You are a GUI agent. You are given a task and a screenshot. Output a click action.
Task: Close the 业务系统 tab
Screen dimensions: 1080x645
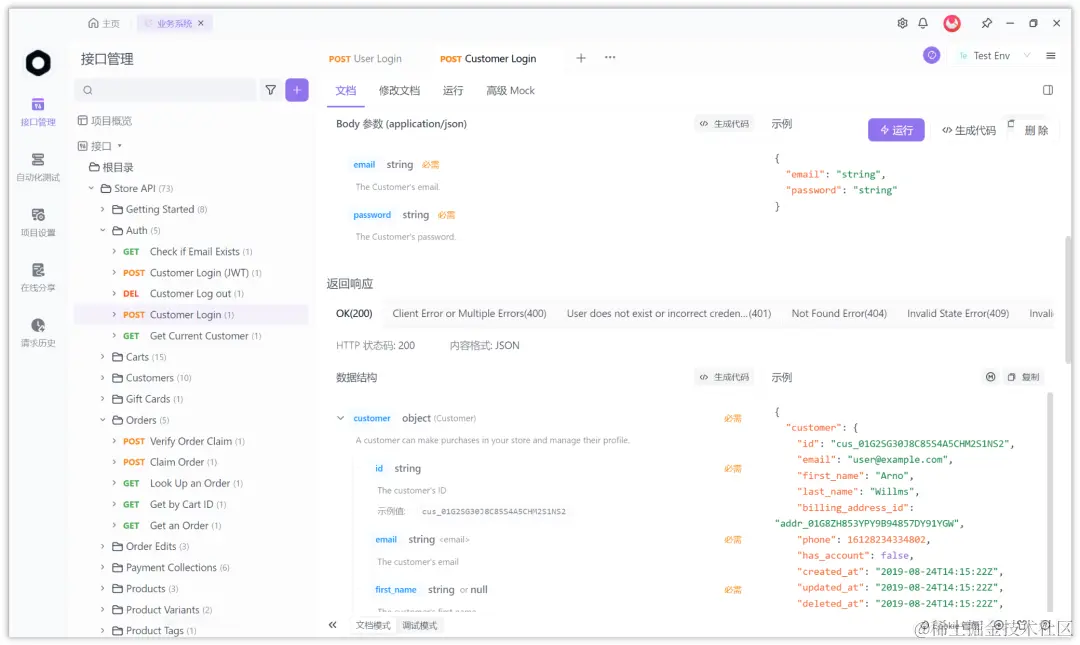point(201,23)
